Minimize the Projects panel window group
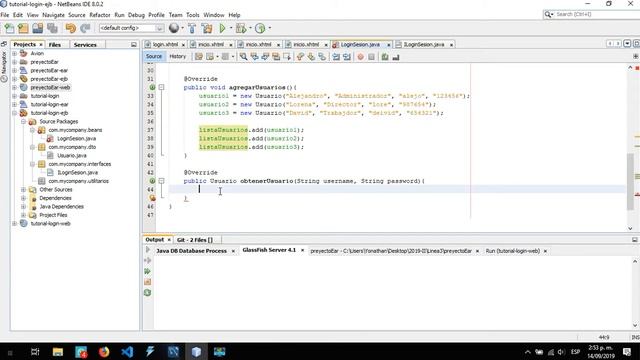The height and width of the screenshot is (360, 640). click(134, 44)
